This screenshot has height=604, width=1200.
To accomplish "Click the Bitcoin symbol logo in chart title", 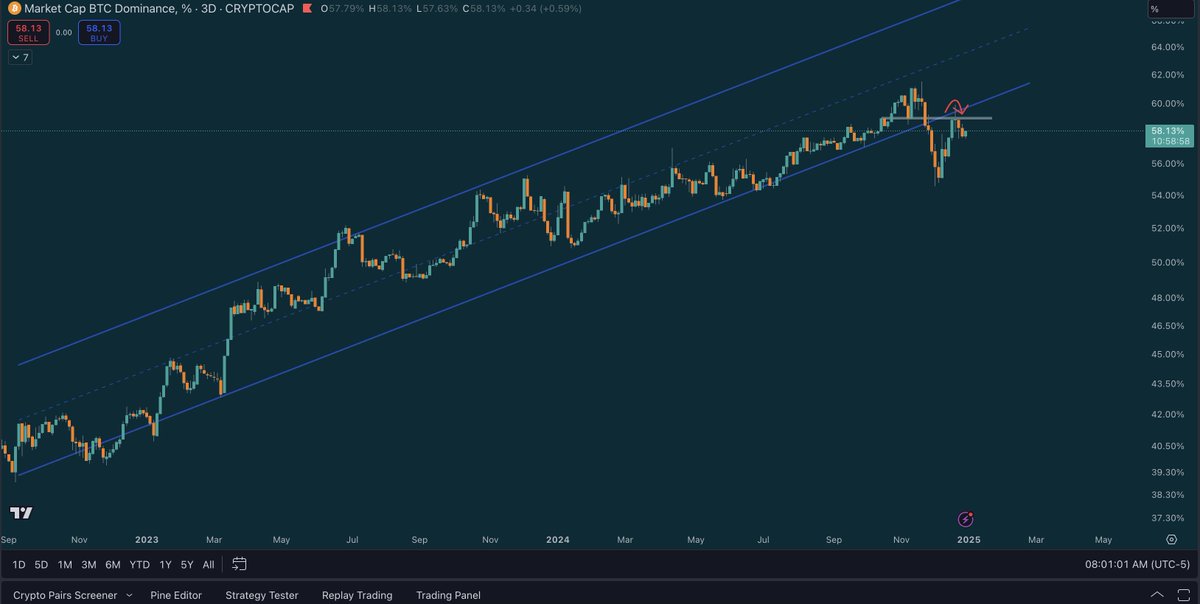I will point(14,9).
